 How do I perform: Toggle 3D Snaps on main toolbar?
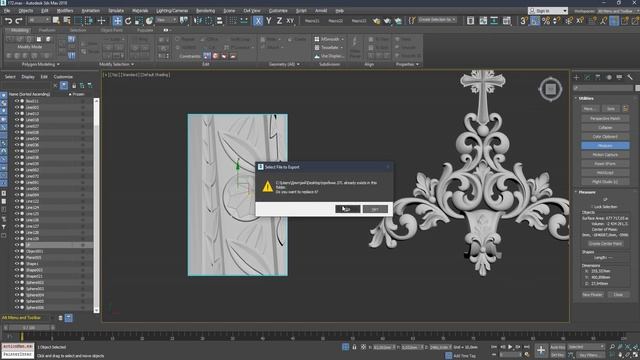[x=524, y=20]
